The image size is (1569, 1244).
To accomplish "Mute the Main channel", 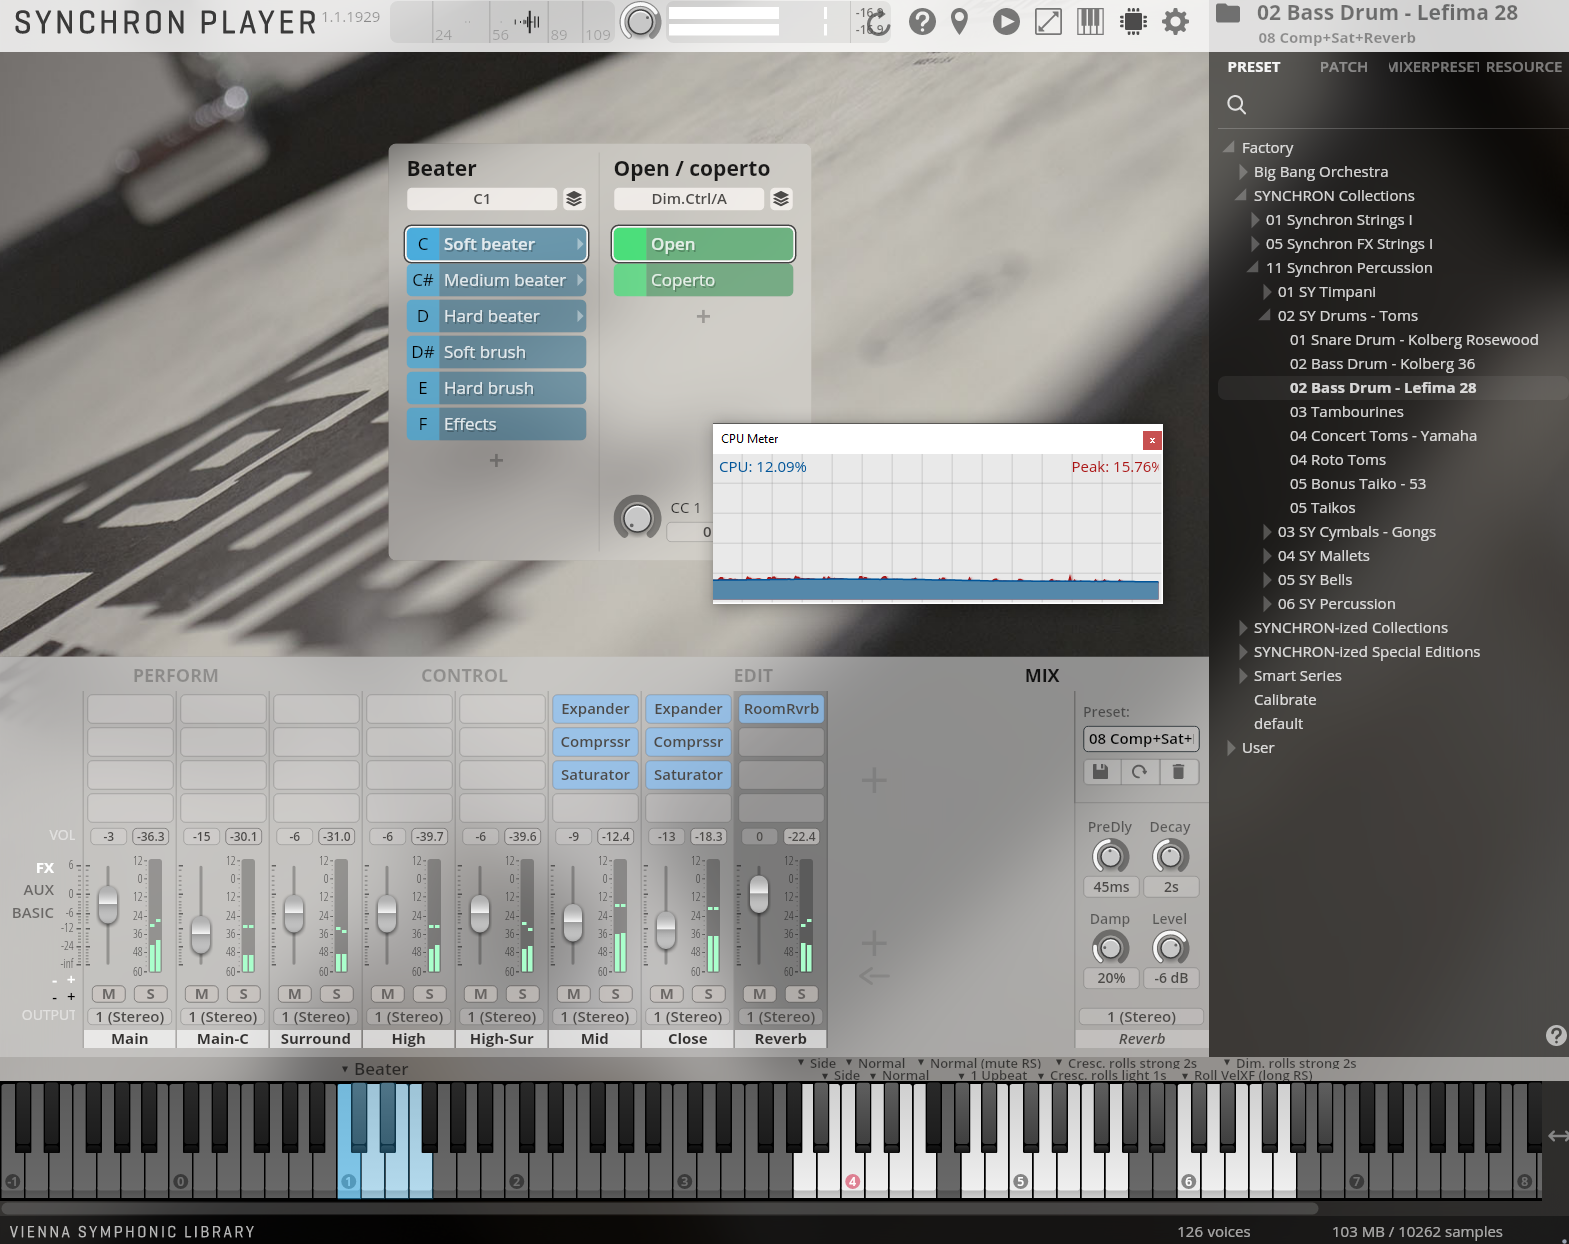I will point(109,994).
